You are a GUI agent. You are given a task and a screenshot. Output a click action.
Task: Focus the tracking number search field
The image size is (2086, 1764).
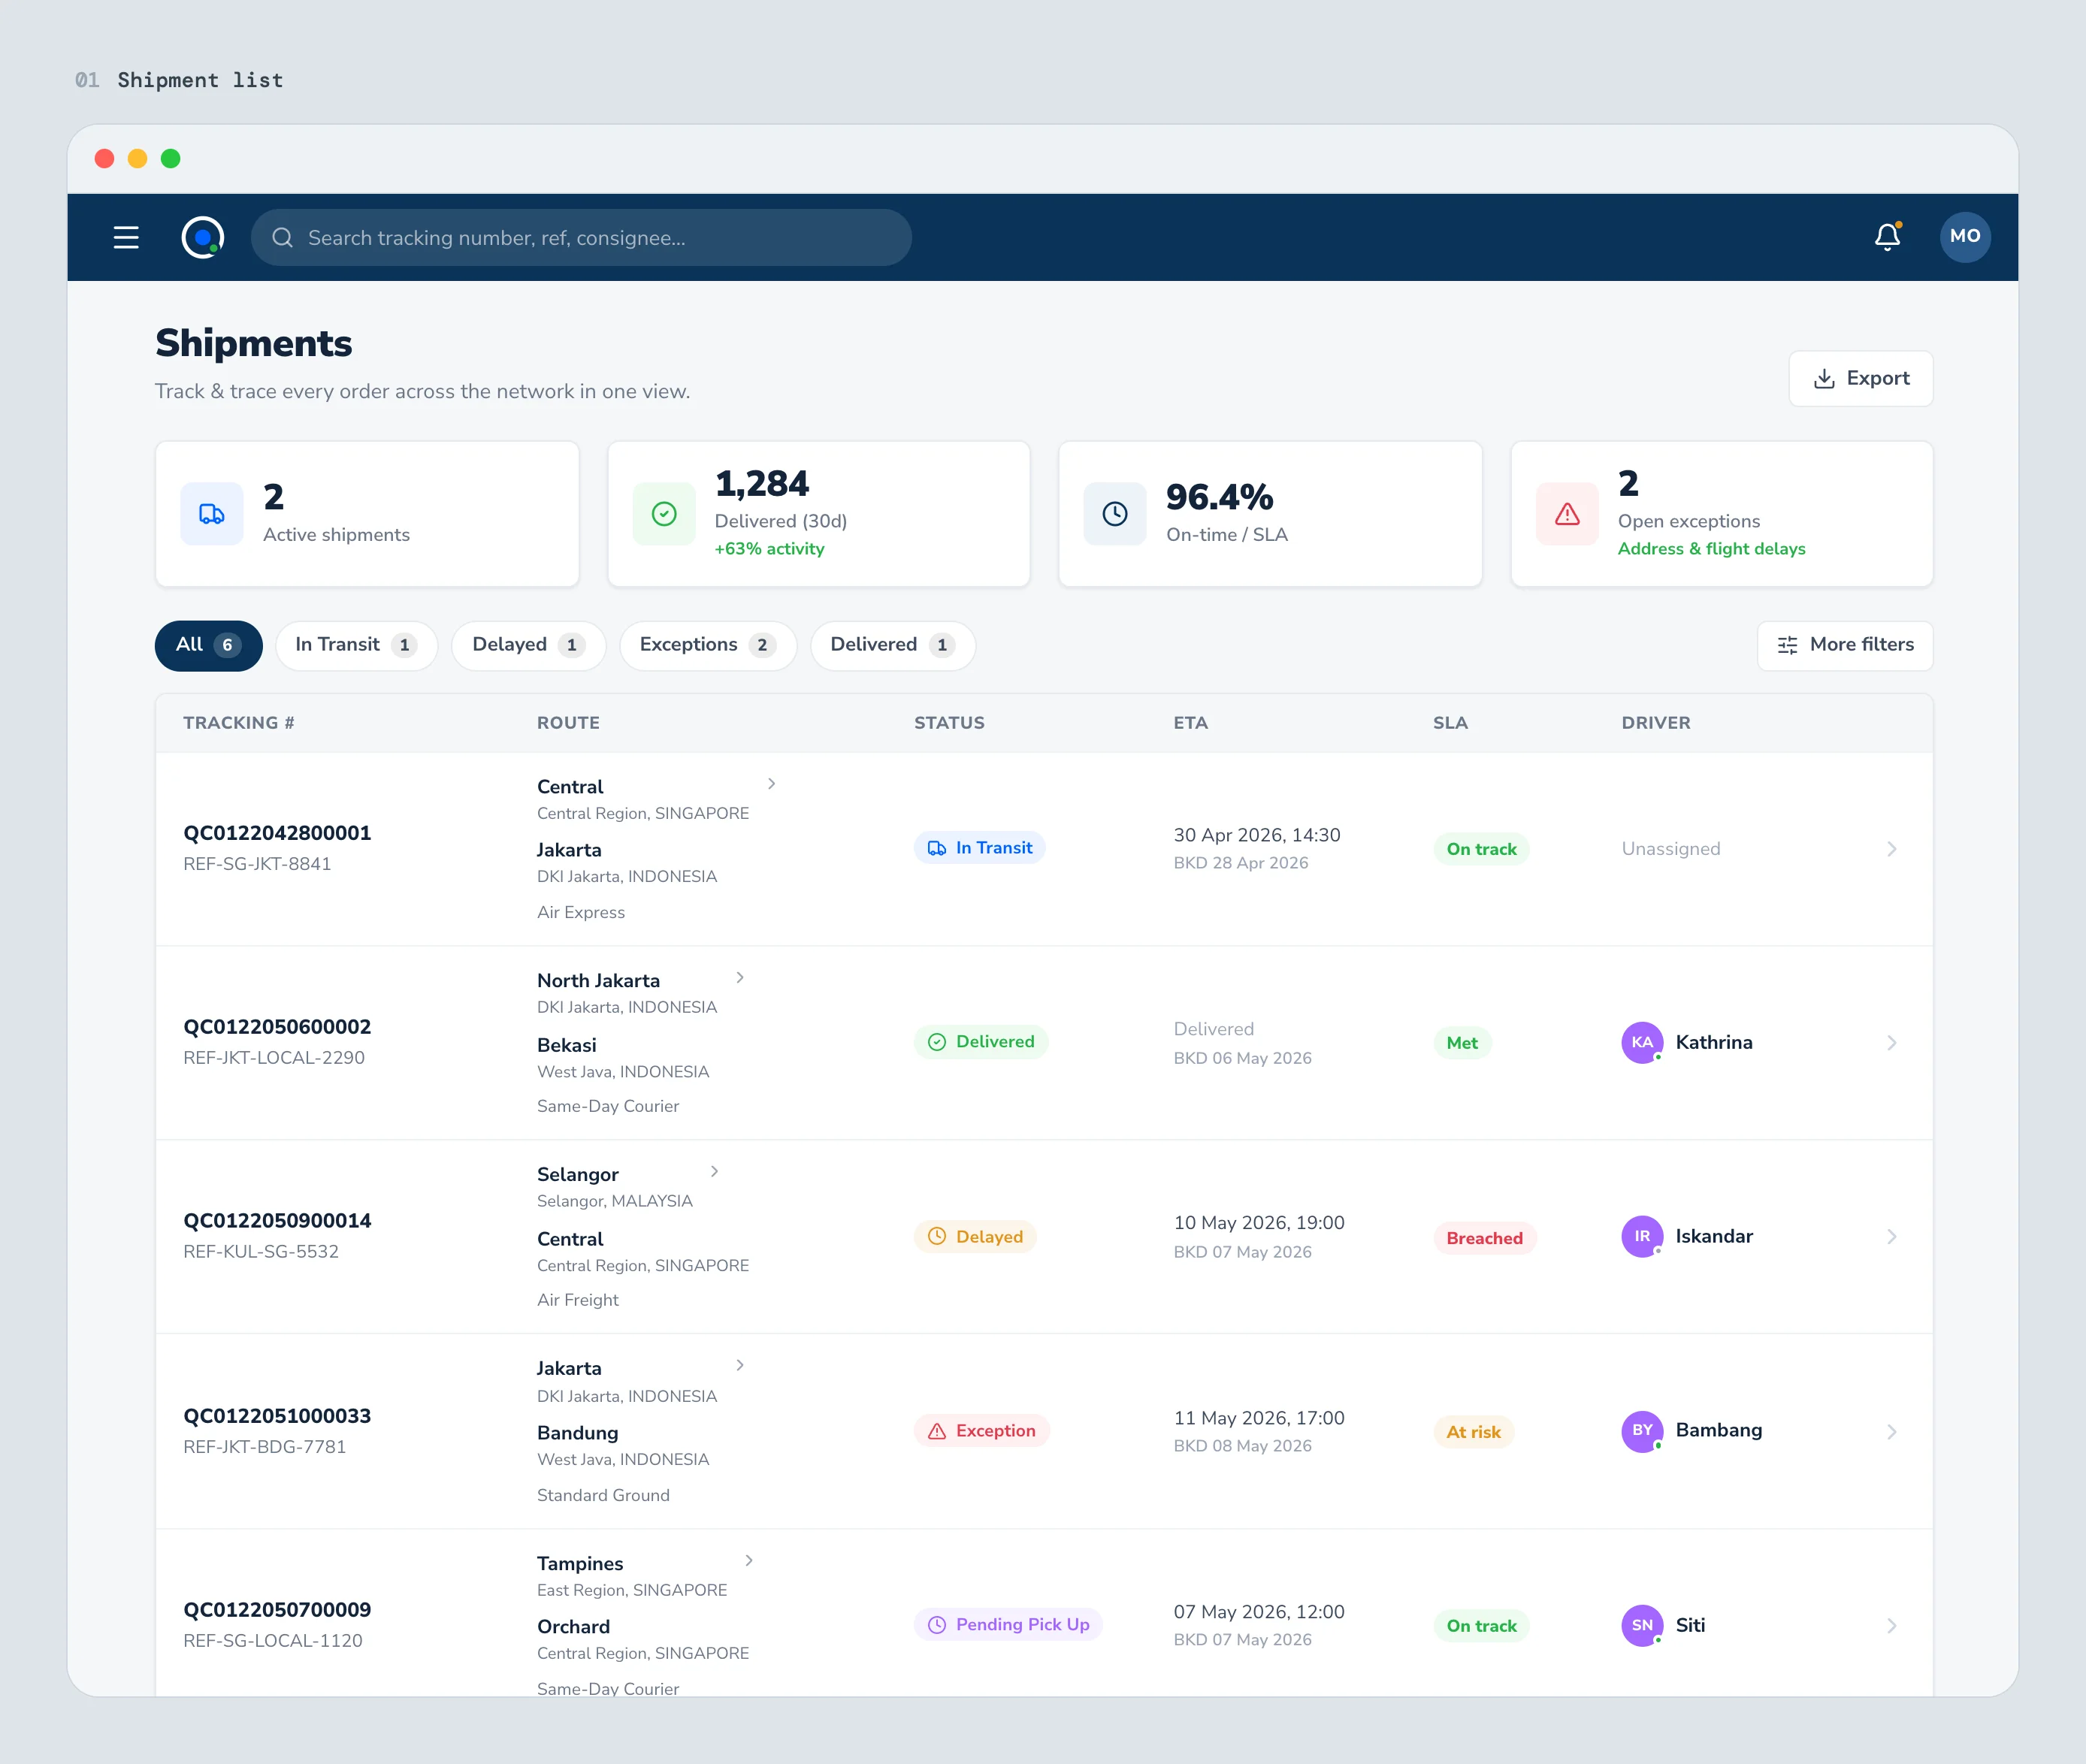(x=581, y=237)
